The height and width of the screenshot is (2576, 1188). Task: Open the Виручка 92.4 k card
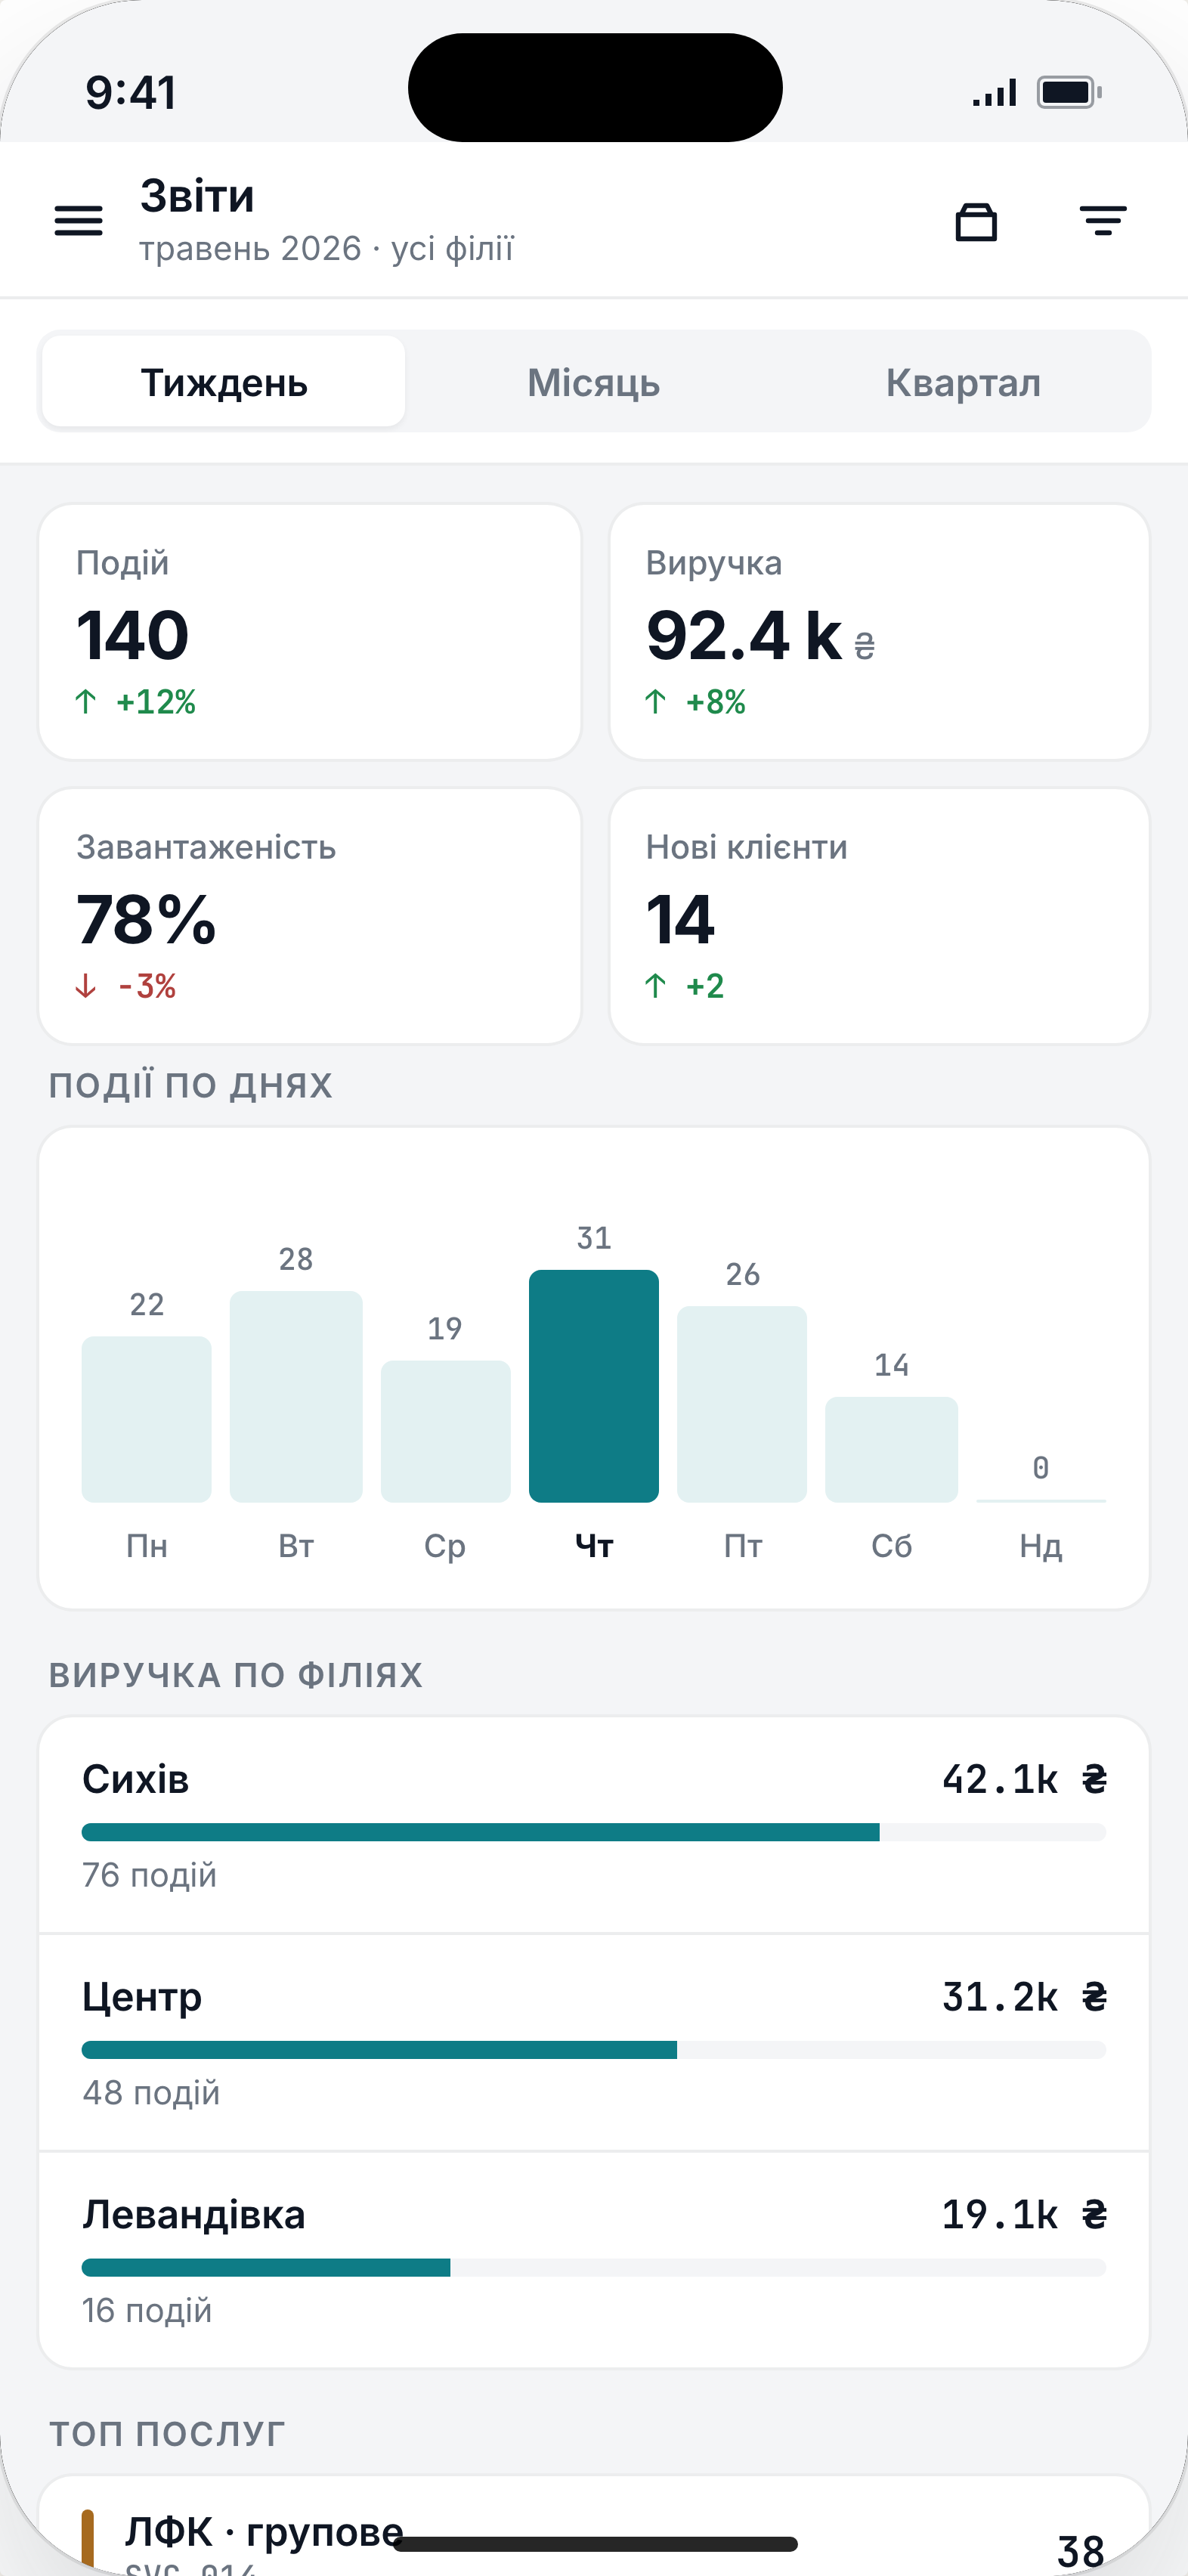click(879, 632)
